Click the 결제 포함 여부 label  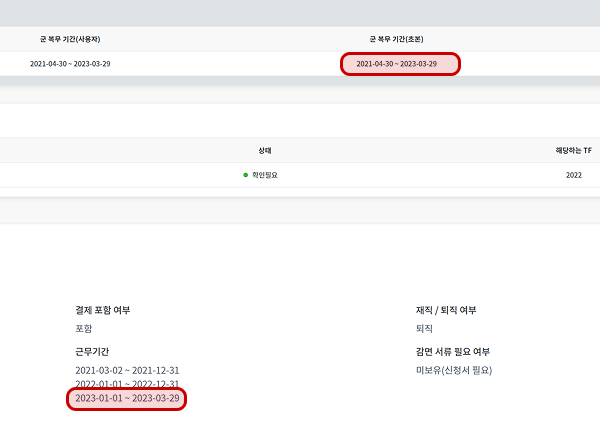[103, 310]
